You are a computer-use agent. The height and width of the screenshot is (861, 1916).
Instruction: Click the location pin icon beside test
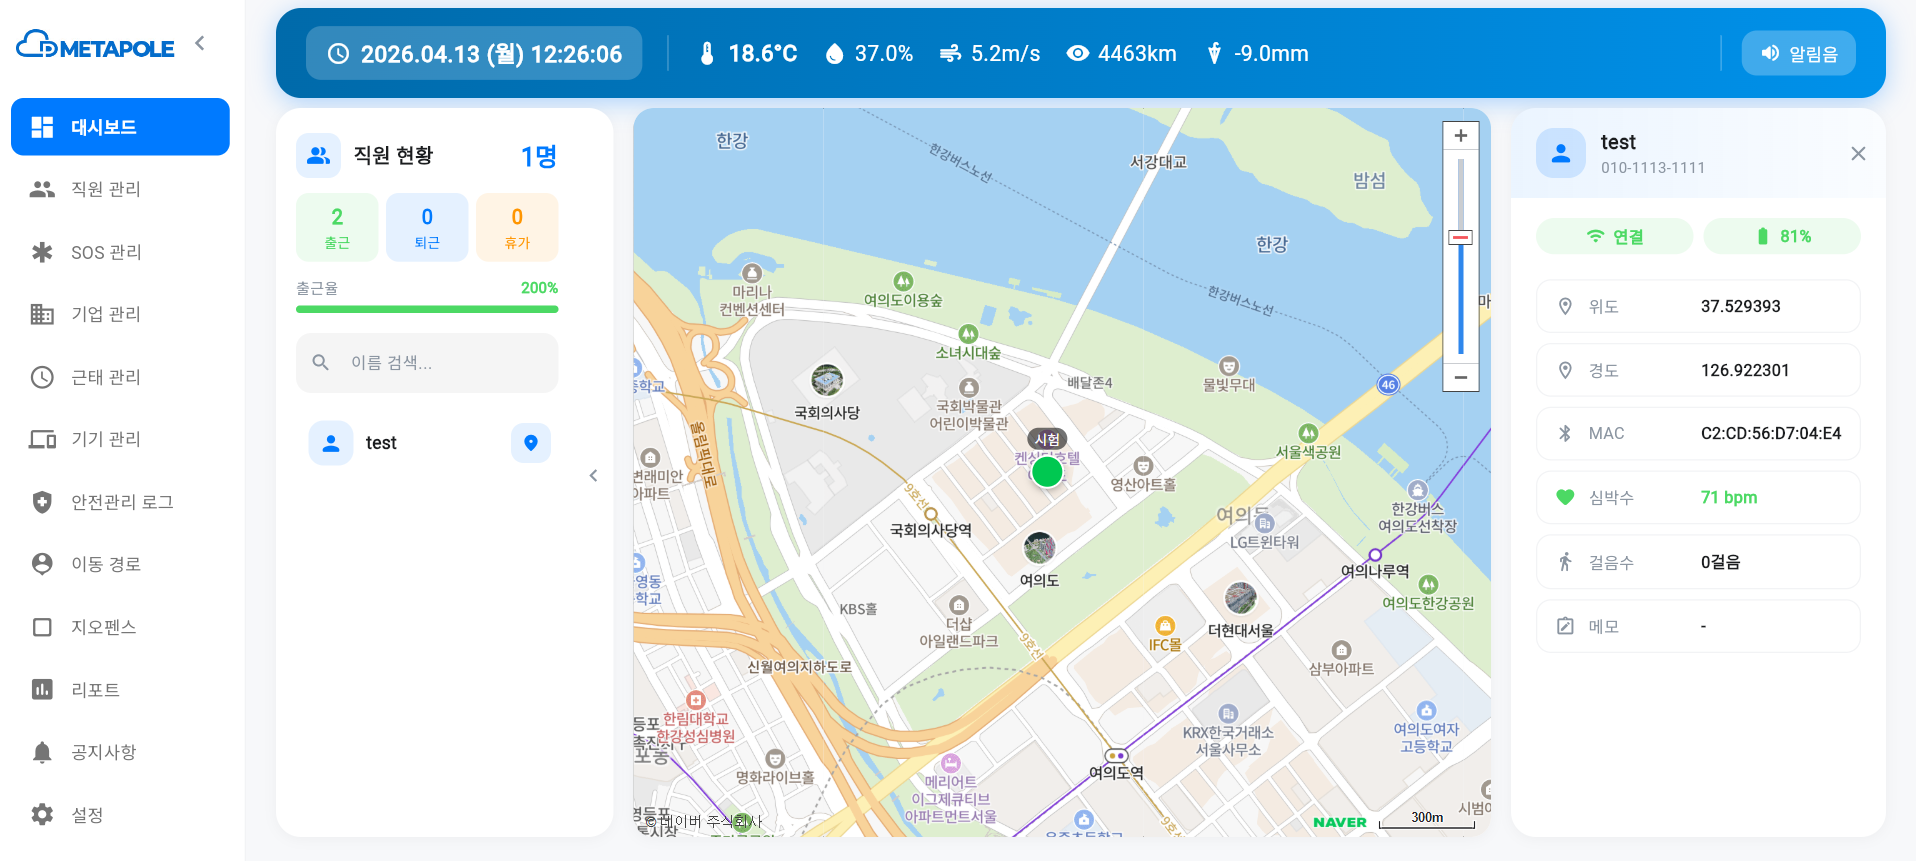(531, 443)
